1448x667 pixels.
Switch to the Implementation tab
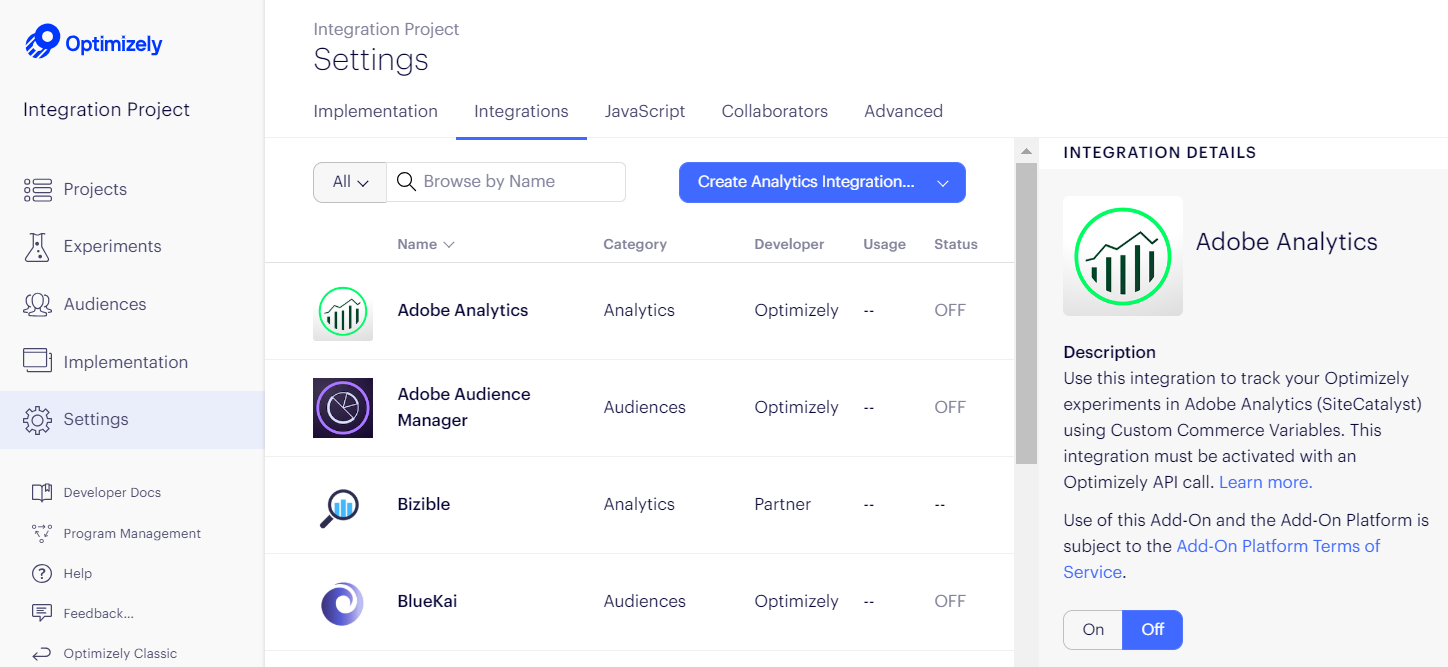[375, 111]
